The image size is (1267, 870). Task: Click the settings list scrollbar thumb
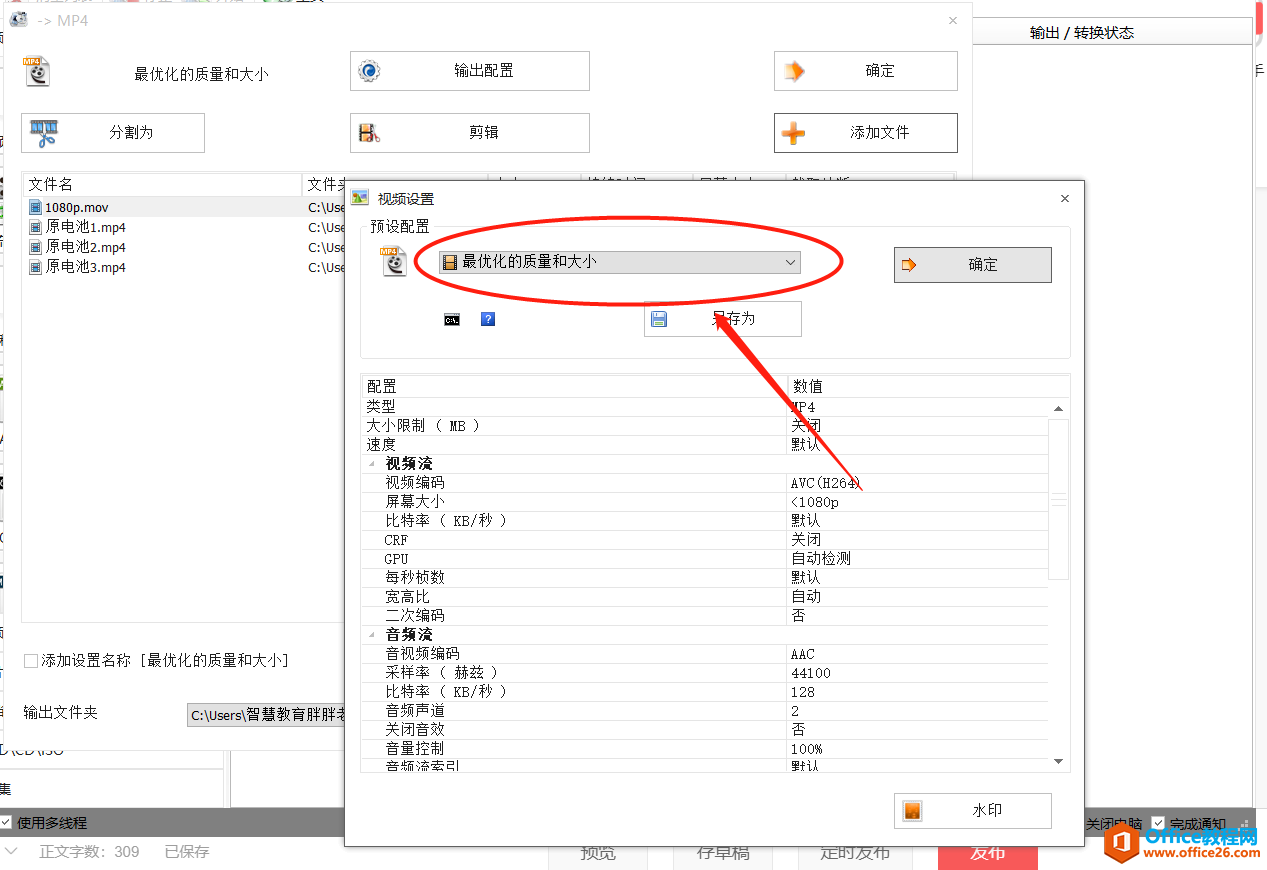pos(1059,500)
